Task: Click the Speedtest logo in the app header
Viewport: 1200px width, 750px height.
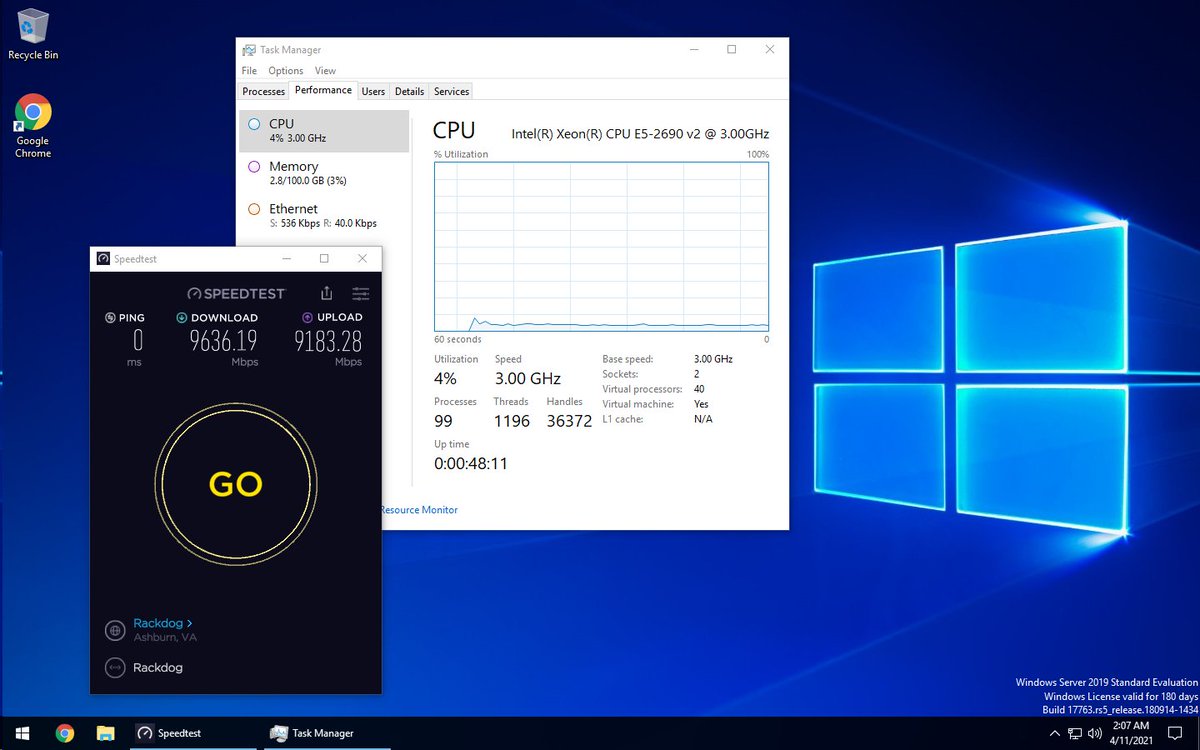Action: click(x=236, y=293)
